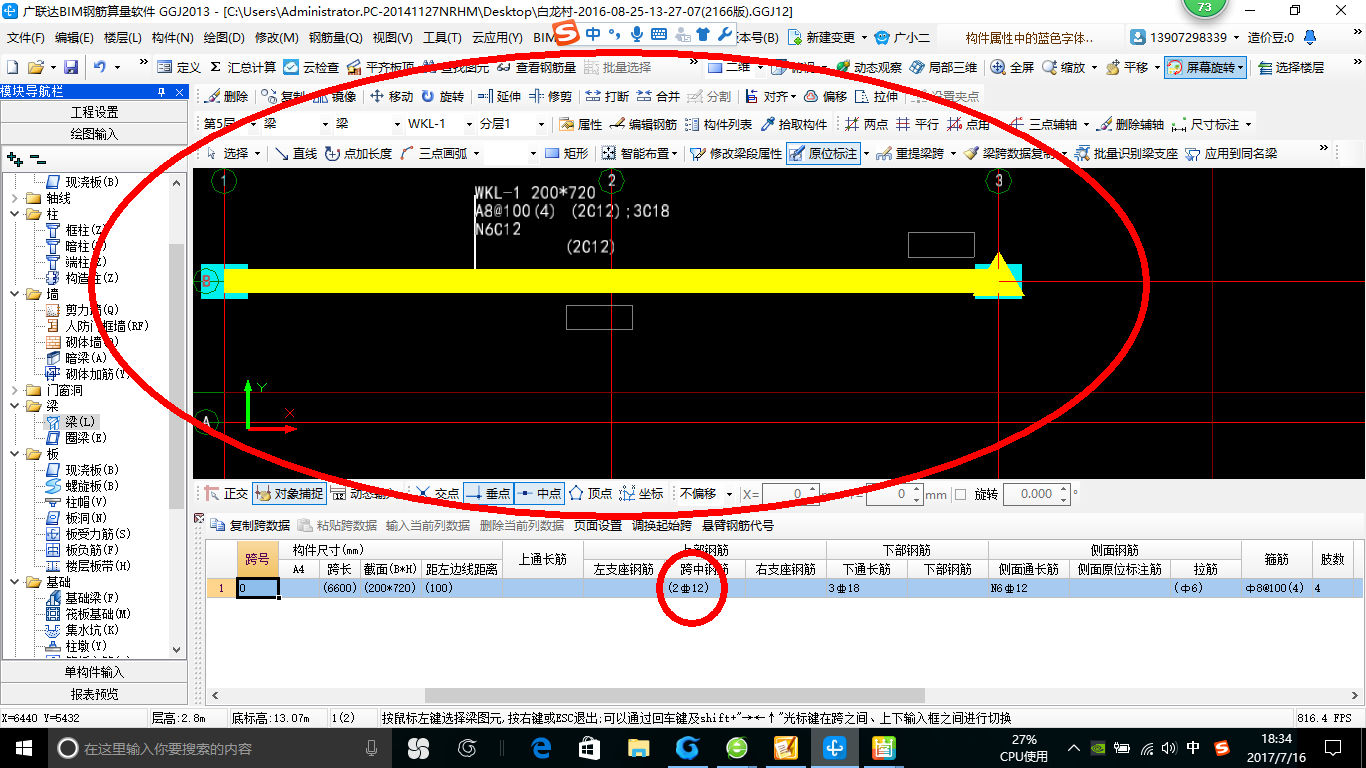Select the 延伸 extend tool

(499, 97)
